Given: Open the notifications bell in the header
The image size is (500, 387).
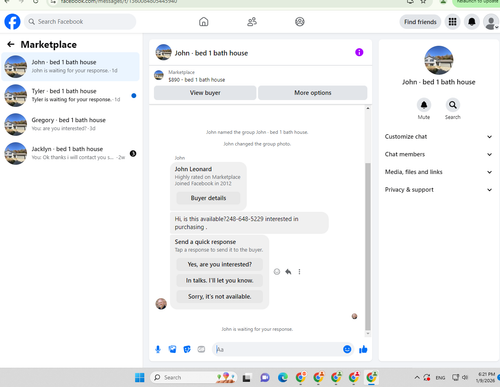Looking at the screenshot, I should 472,22.
